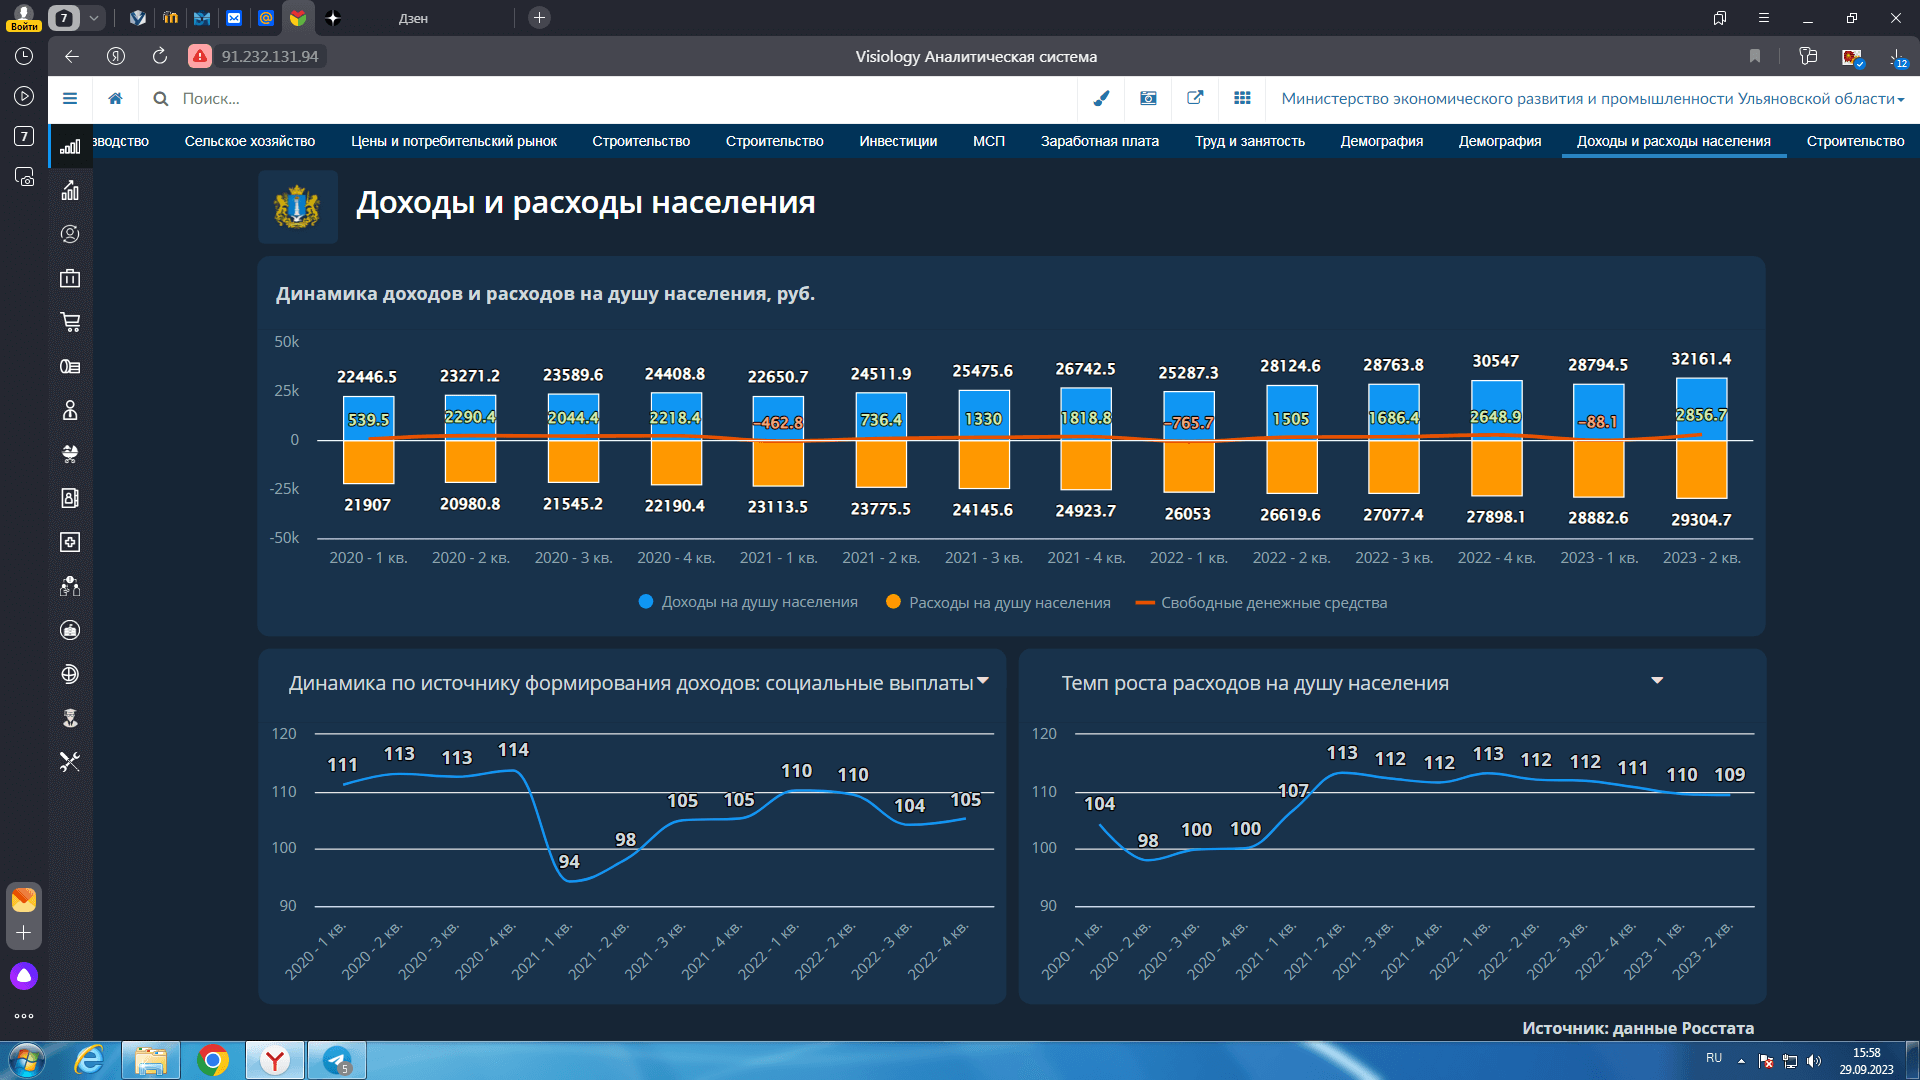Click the address bar showing 91.232.131.94

[270, 57]
